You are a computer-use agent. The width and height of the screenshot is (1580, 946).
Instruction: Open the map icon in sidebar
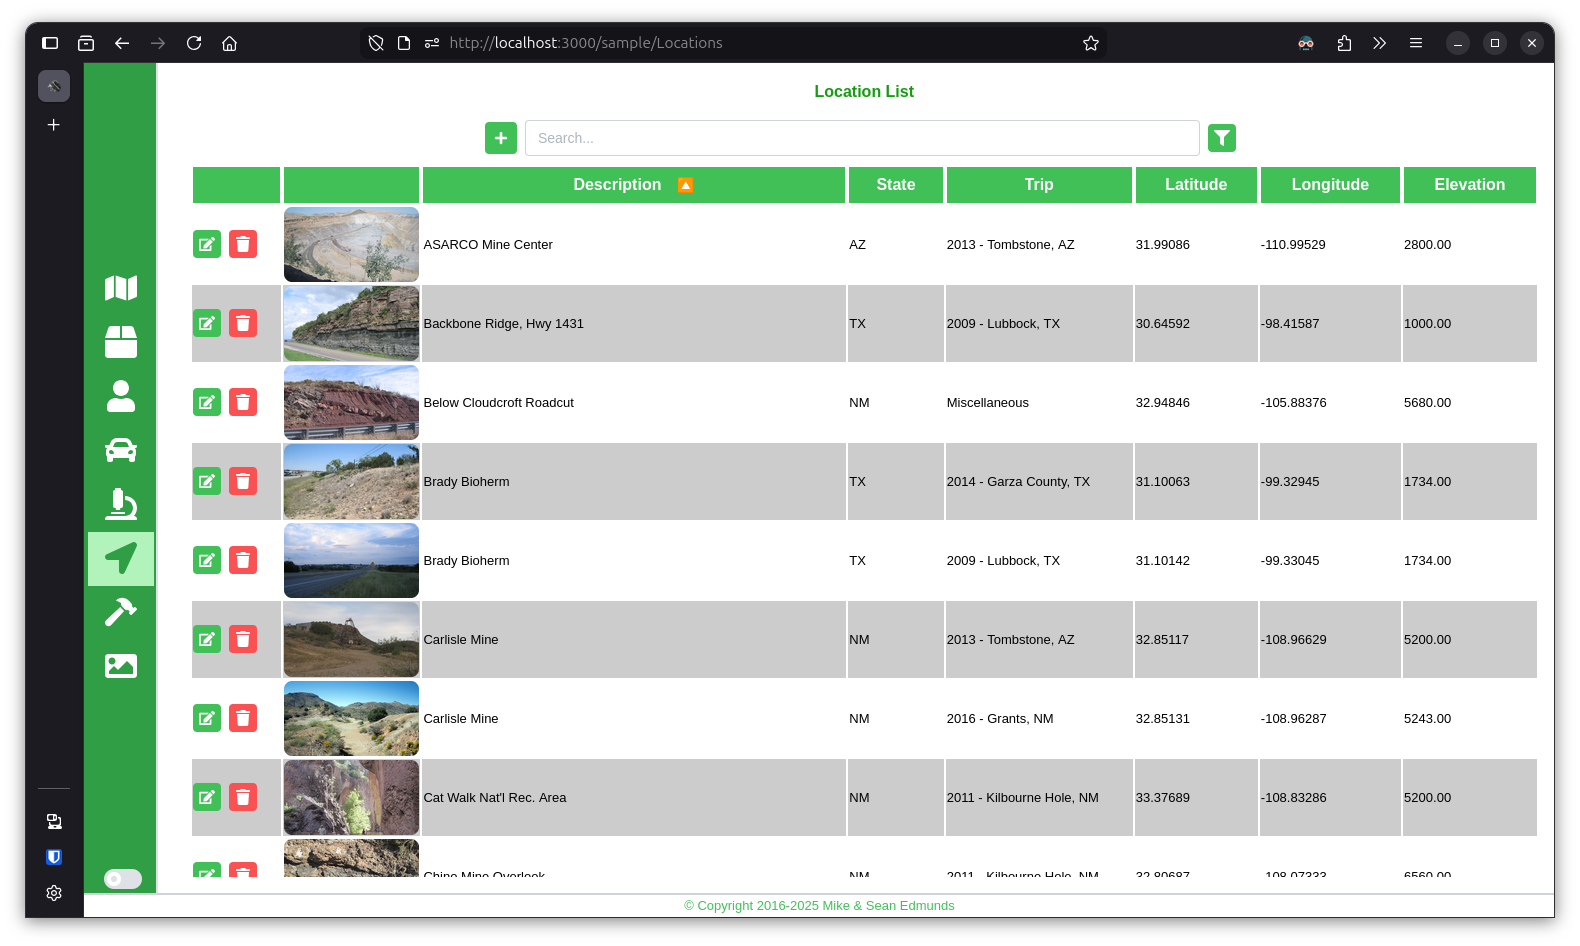[x=121, y=288]
